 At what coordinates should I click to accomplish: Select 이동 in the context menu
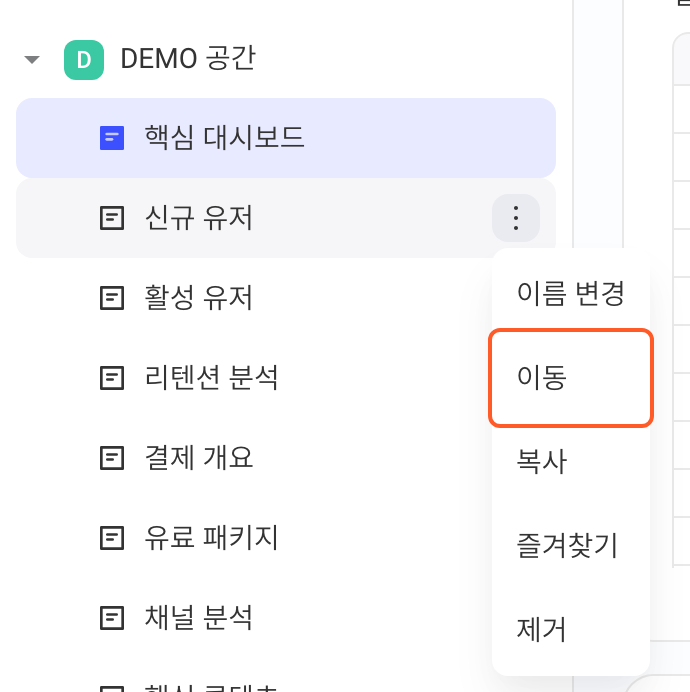570,378
